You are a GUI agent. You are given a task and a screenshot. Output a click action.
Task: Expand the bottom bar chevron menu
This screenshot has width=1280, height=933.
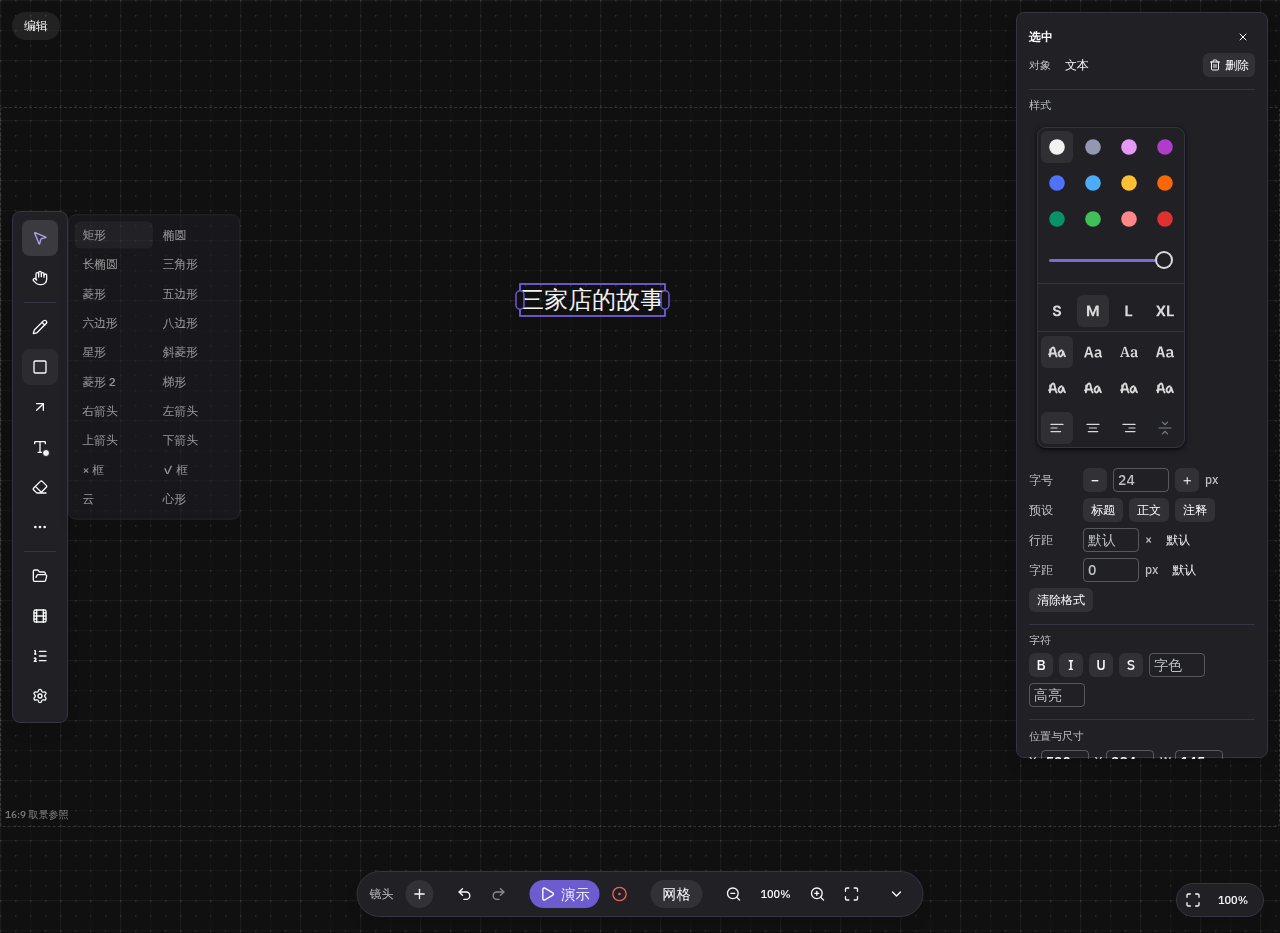coord(896,894)
